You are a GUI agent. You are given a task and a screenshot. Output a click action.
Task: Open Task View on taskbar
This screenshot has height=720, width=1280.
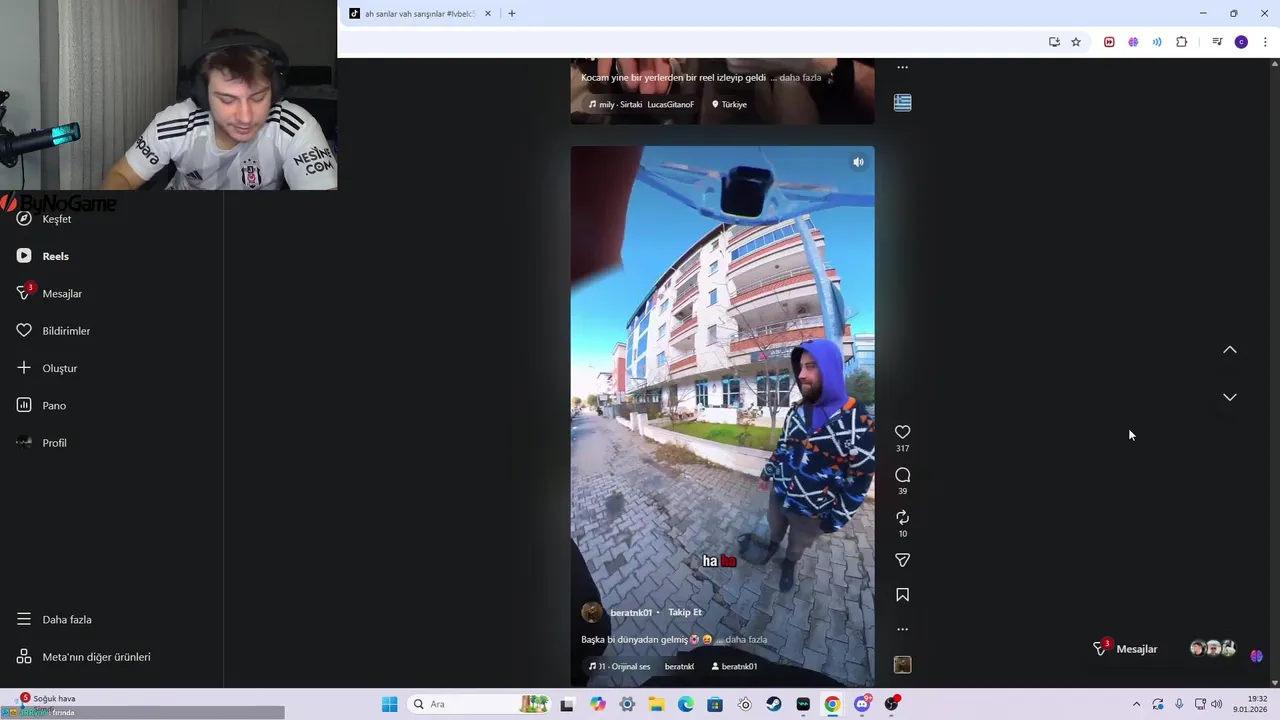[x=567, y=704]
